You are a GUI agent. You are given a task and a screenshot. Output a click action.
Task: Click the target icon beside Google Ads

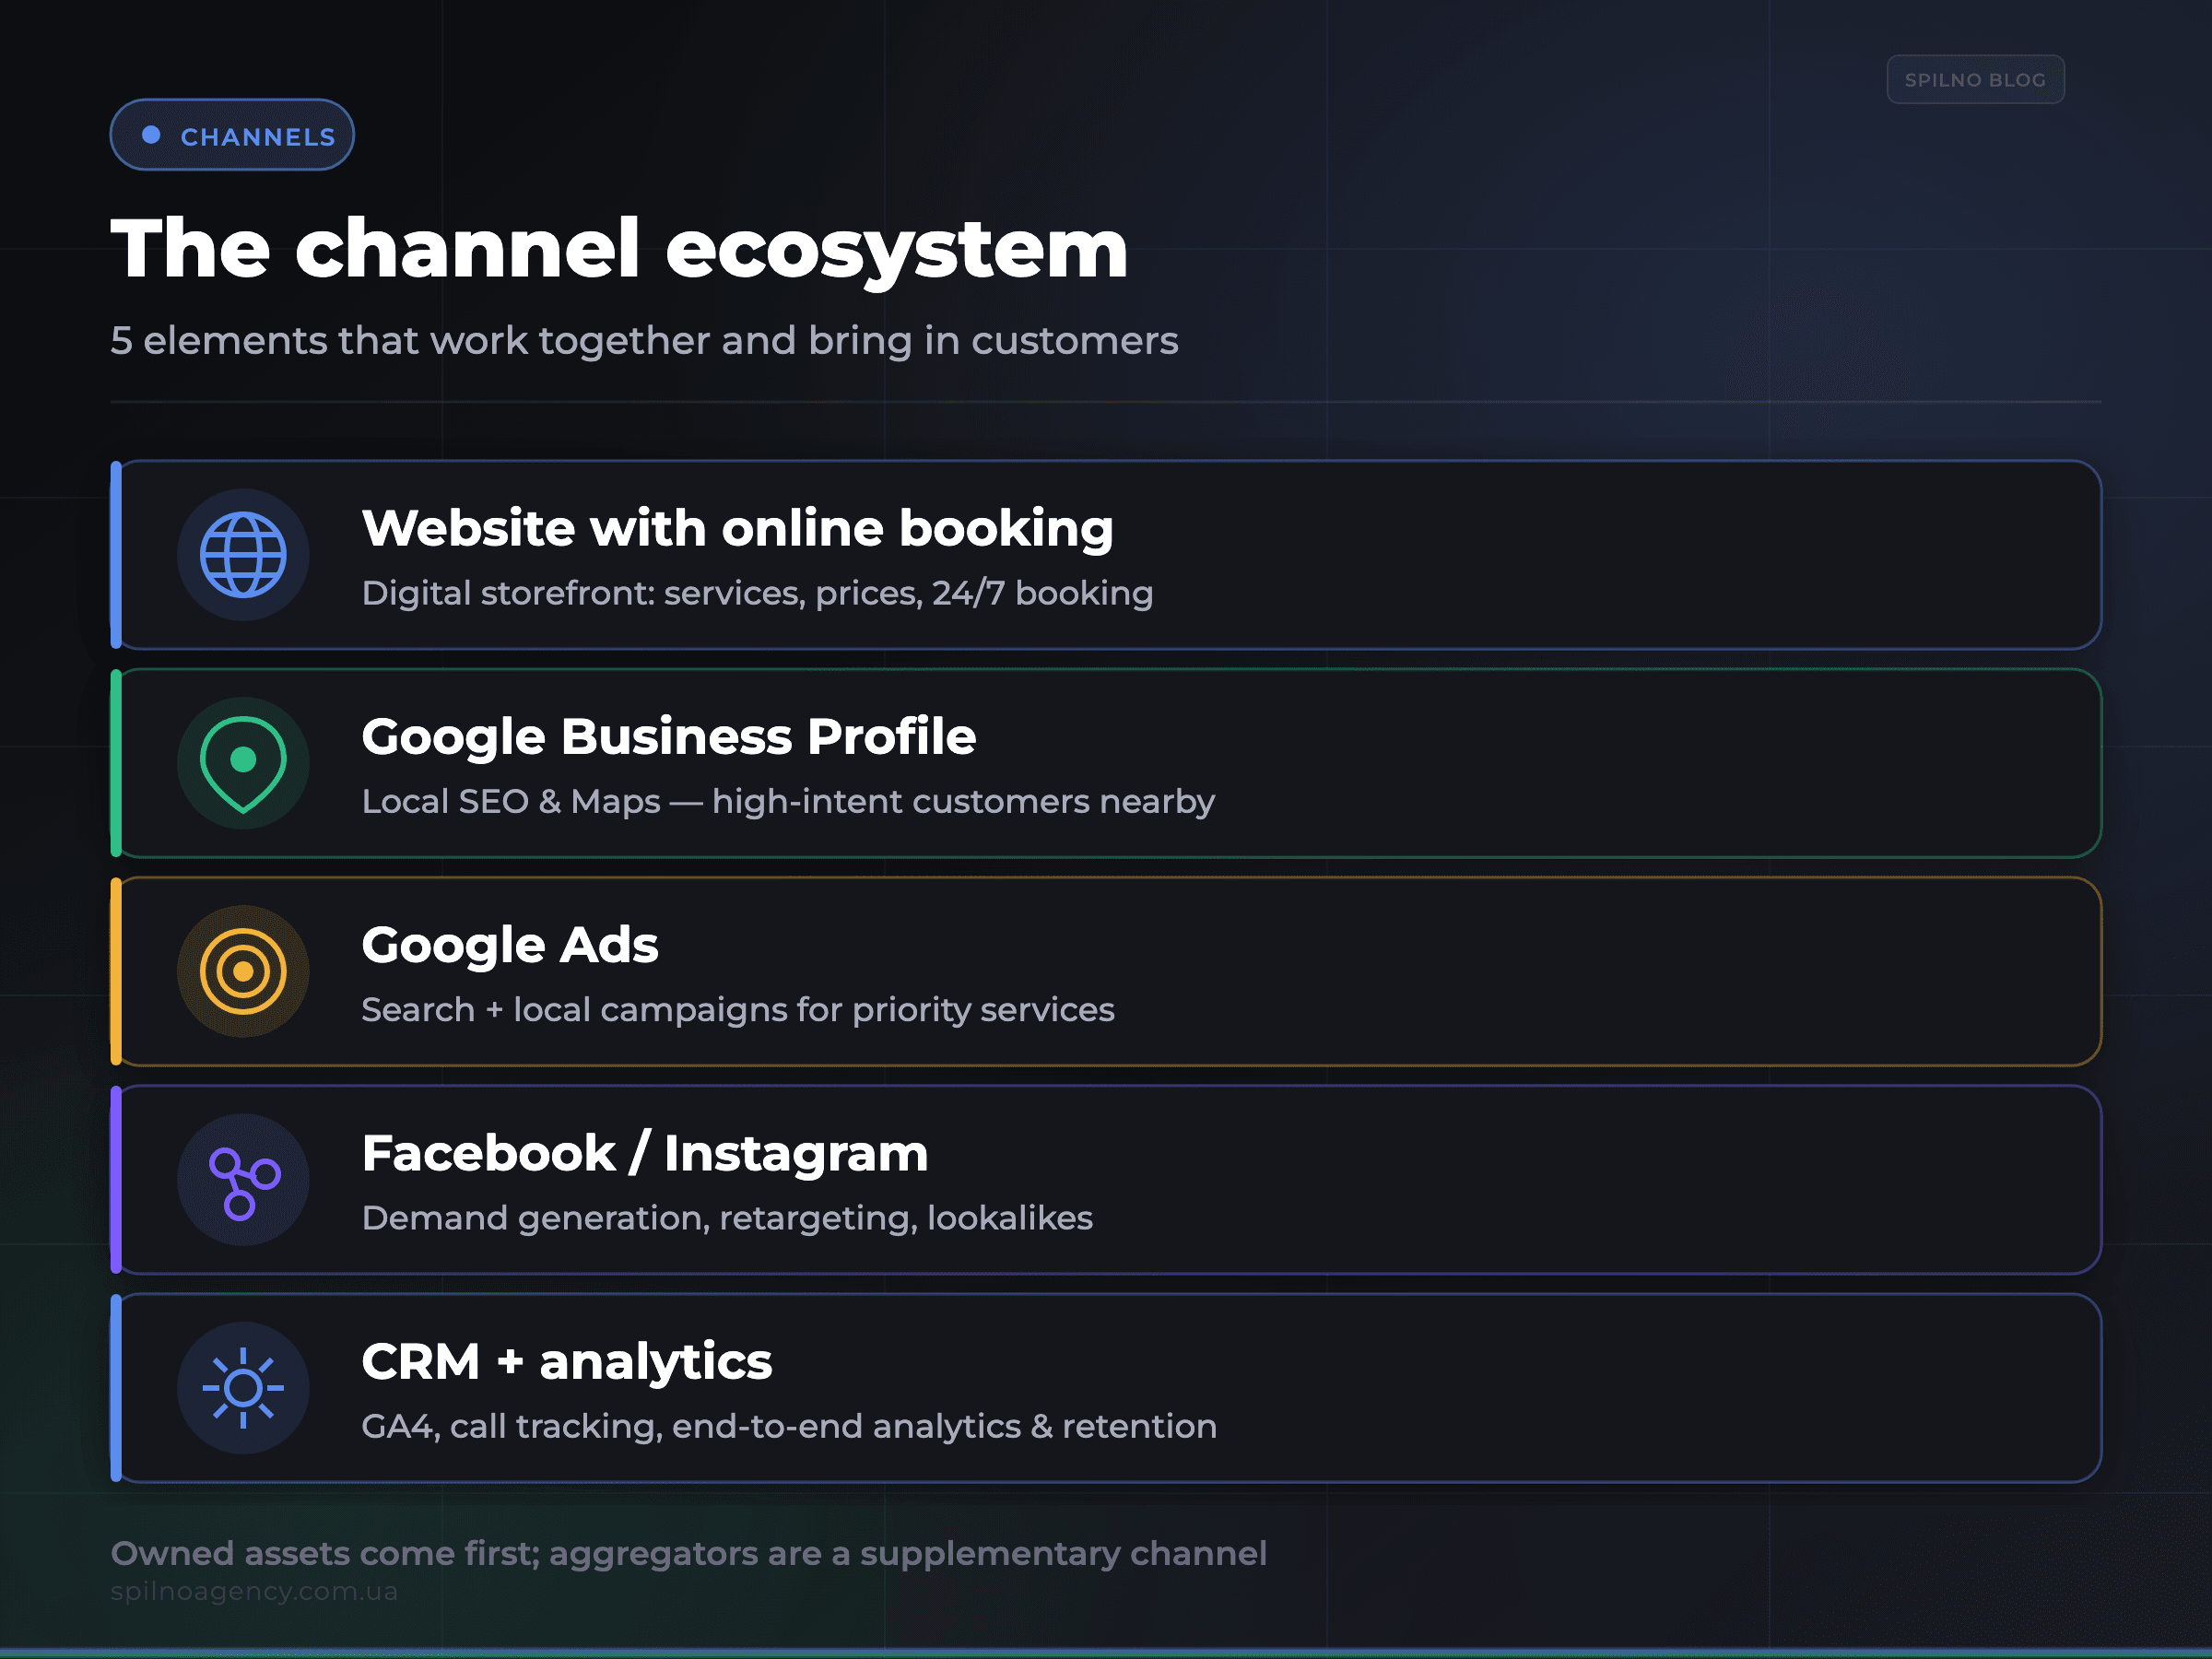coord(243,971)
